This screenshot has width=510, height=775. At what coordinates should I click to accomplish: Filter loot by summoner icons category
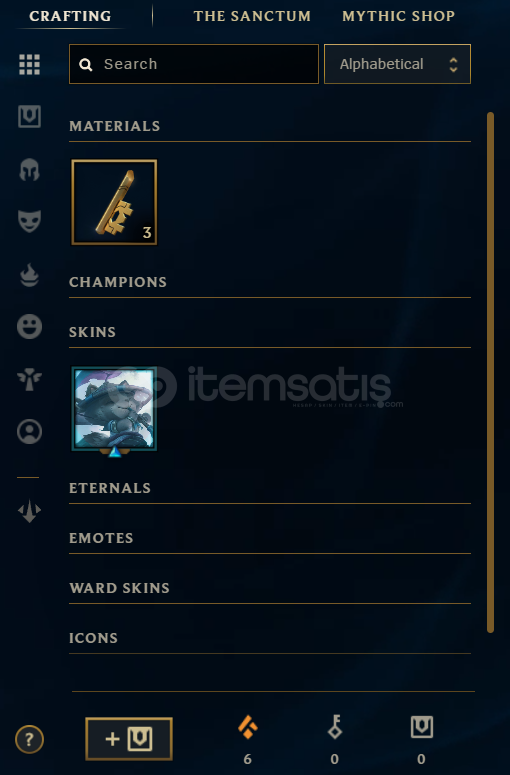click(x=29, y=431)
